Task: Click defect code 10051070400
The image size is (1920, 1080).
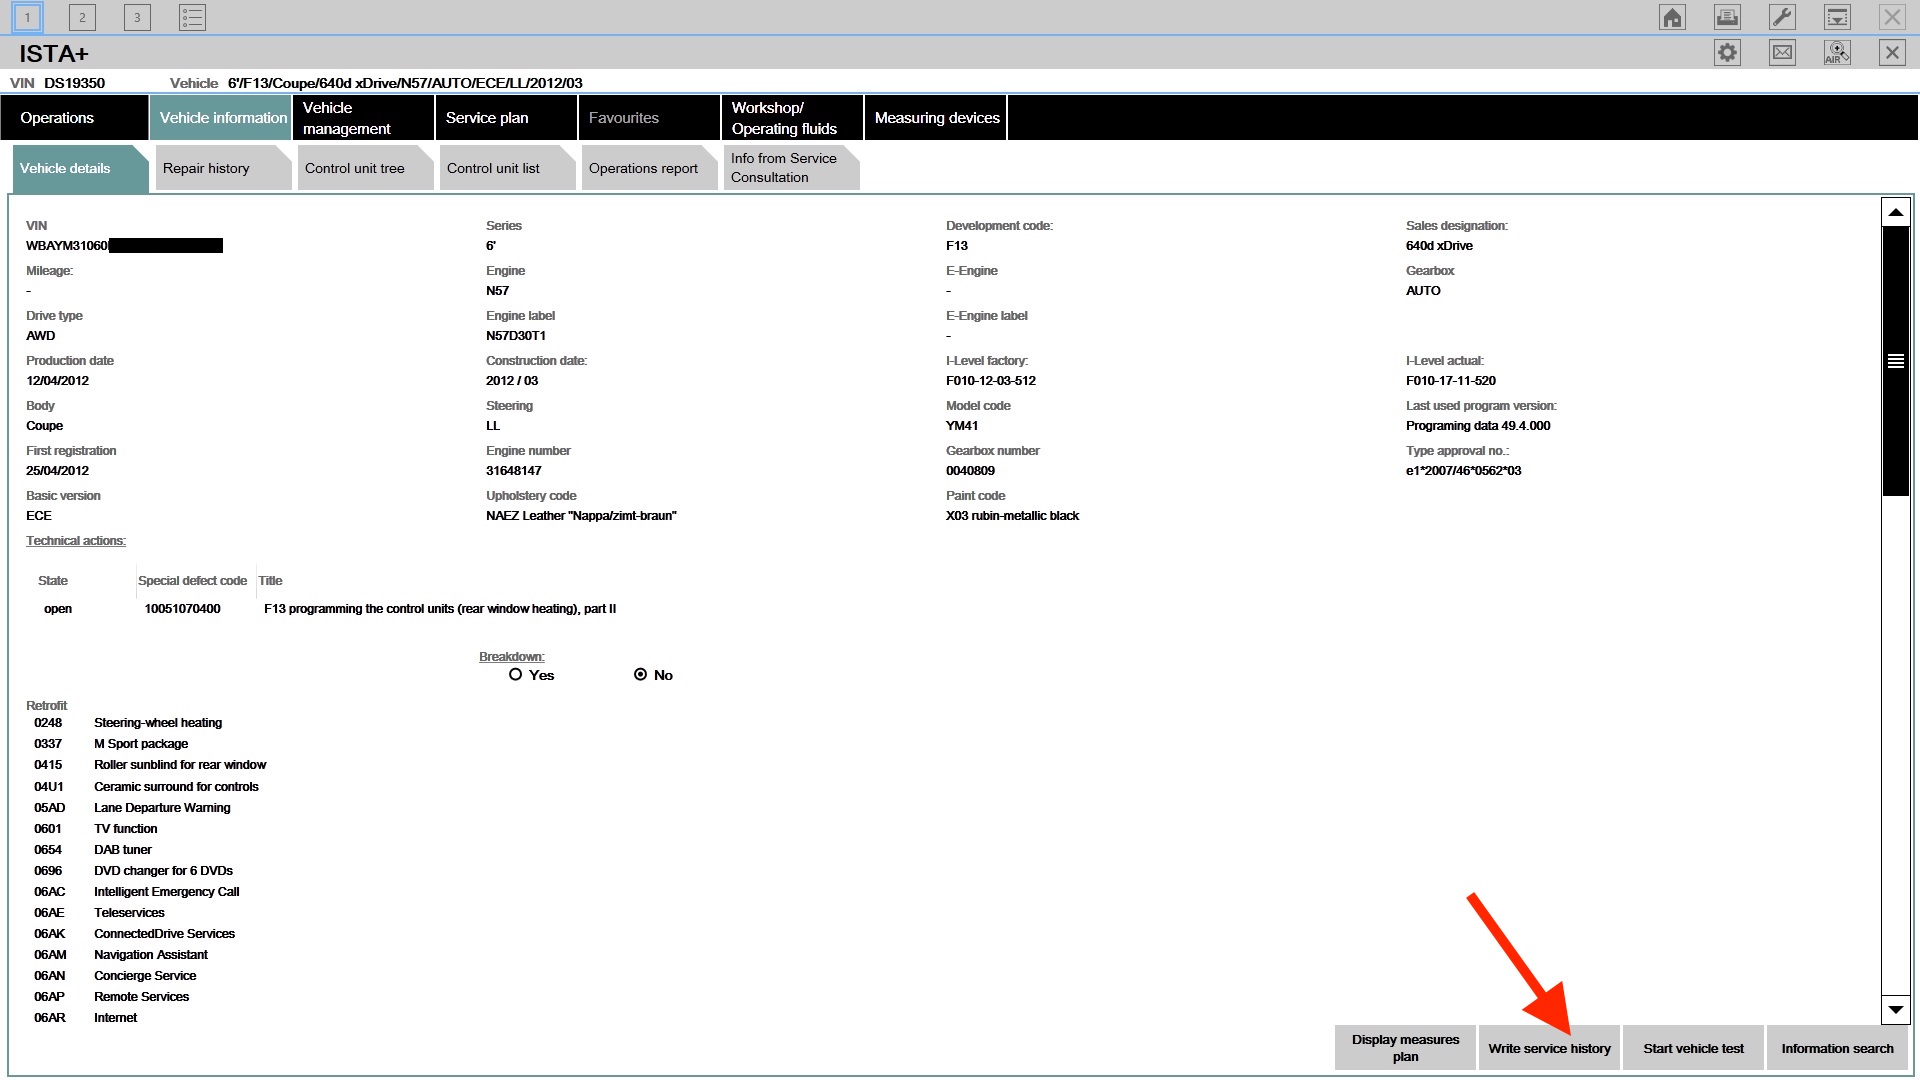Action: (182, 609)
